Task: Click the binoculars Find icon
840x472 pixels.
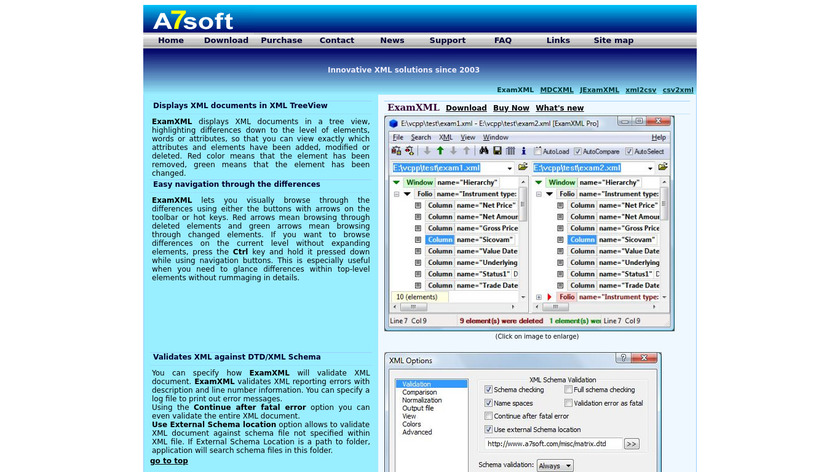Action: 484,151
